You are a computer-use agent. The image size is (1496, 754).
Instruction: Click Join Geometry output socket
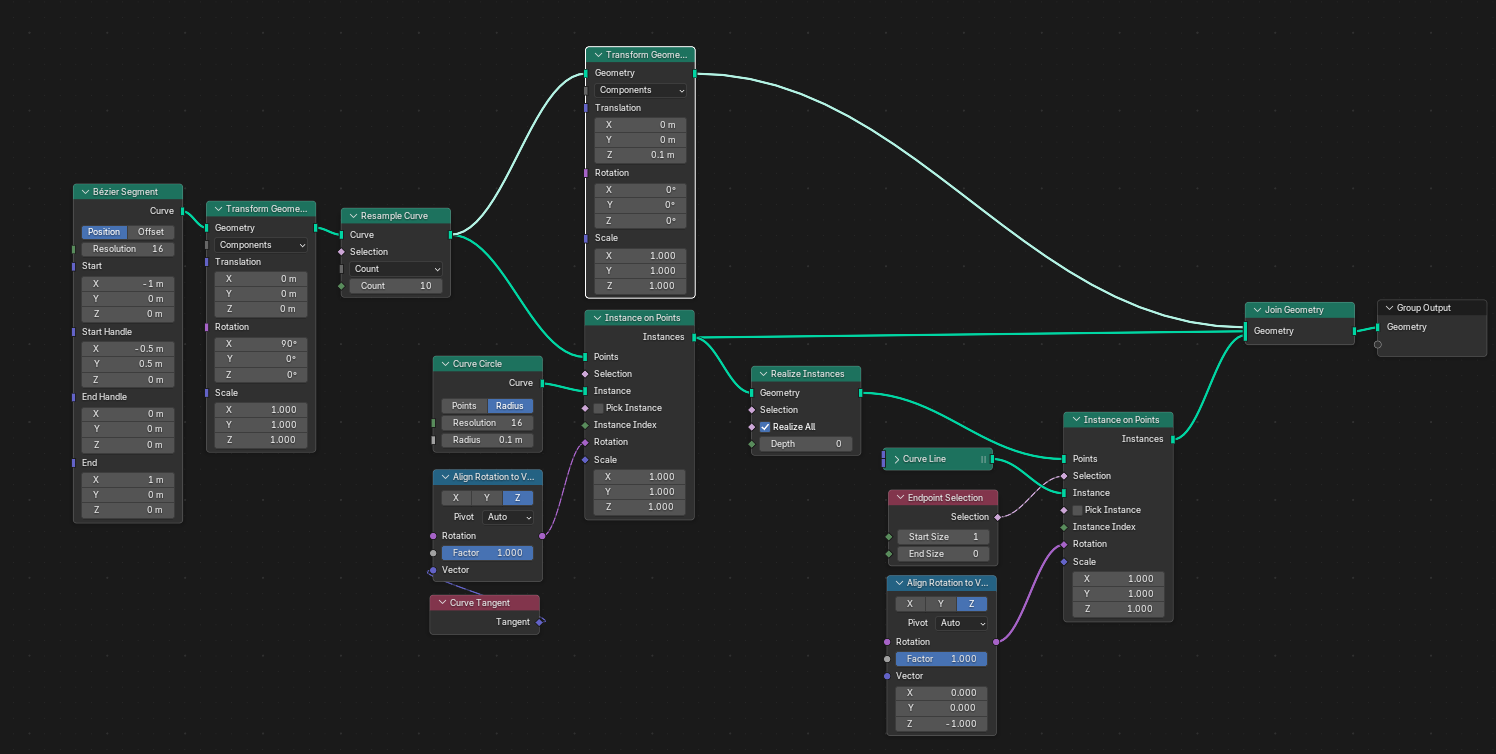click(x=1355, y=331)
